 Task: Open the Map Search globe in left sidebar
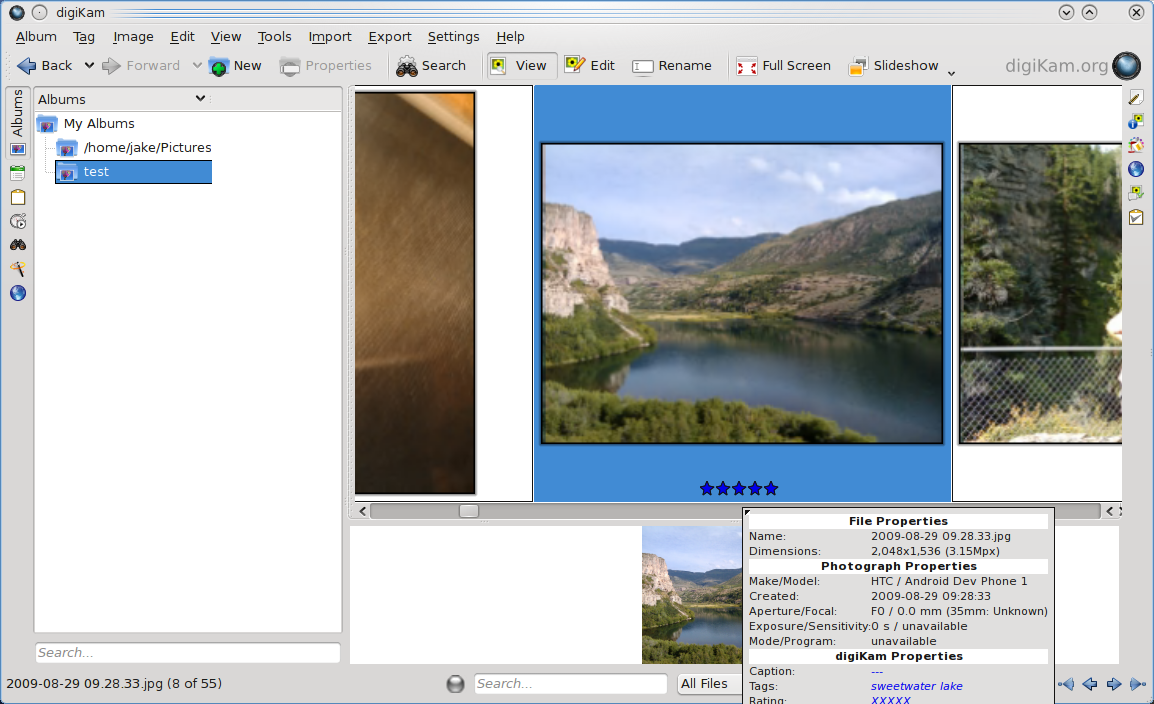18,294
